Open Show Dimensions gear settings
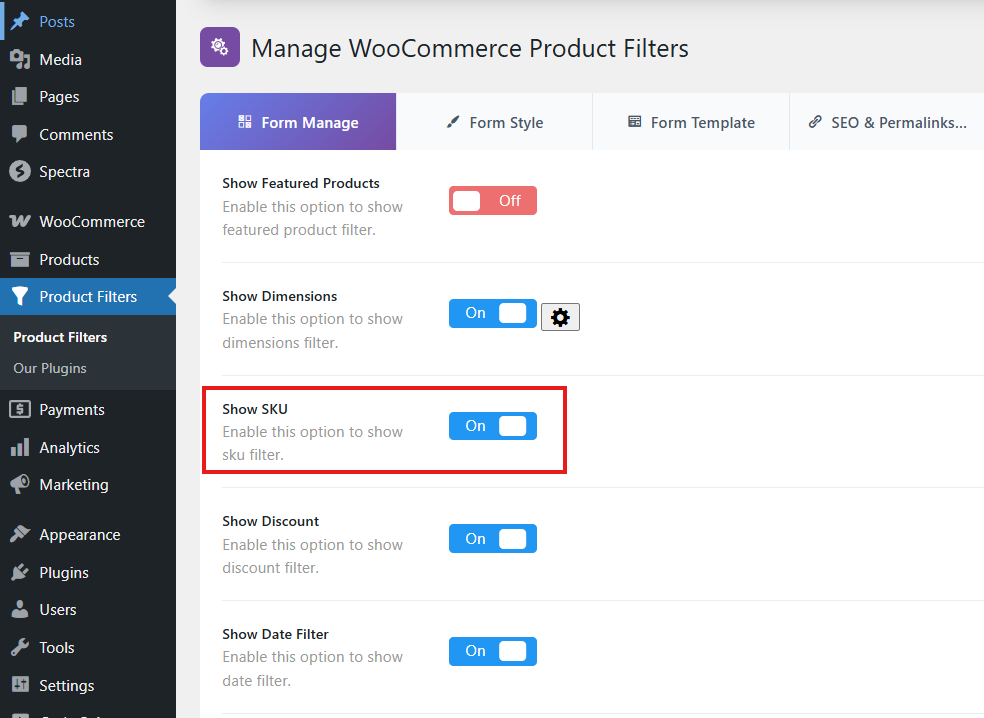 click(560, 317)
